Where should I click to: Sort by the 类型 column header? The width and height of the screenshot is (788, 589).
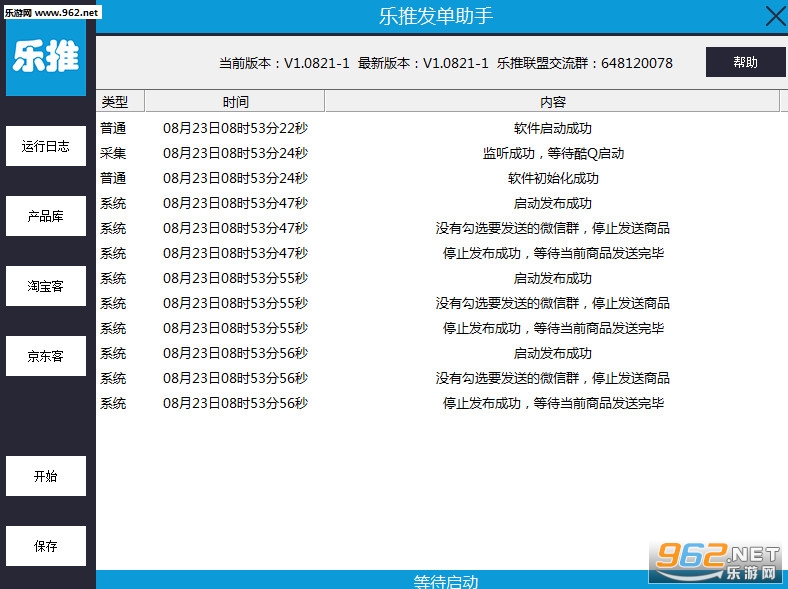click(x=120, y=102)
